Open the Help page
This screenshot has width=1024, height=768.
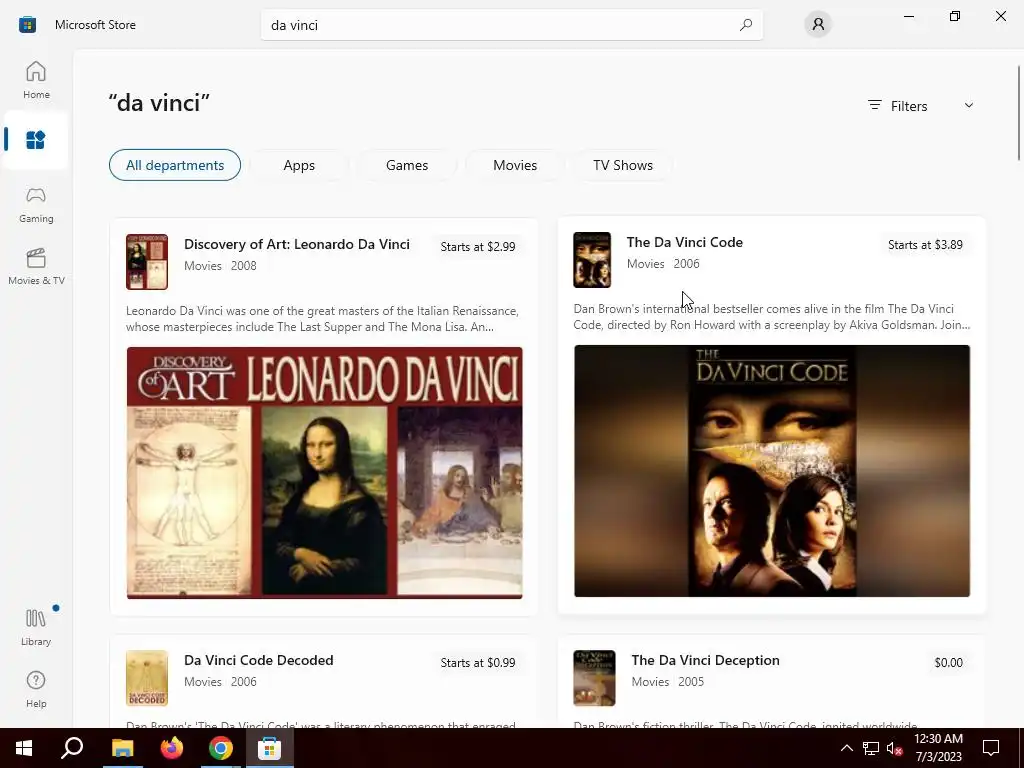(36, 690)
